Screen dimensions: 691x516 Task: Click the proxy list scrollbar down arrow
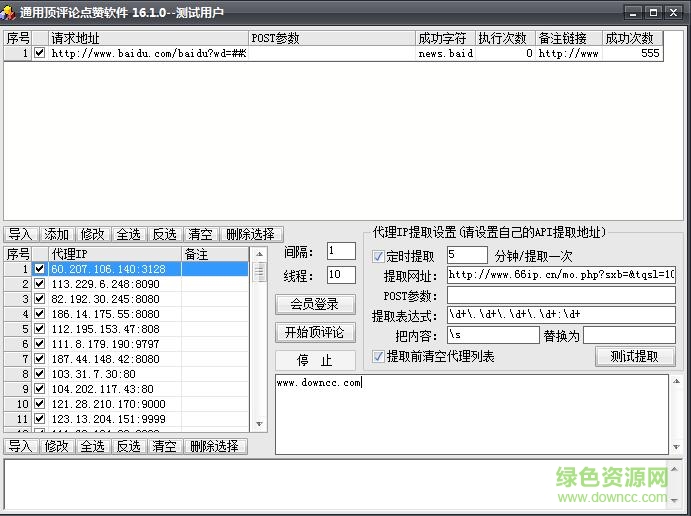(x=260, y=425)
